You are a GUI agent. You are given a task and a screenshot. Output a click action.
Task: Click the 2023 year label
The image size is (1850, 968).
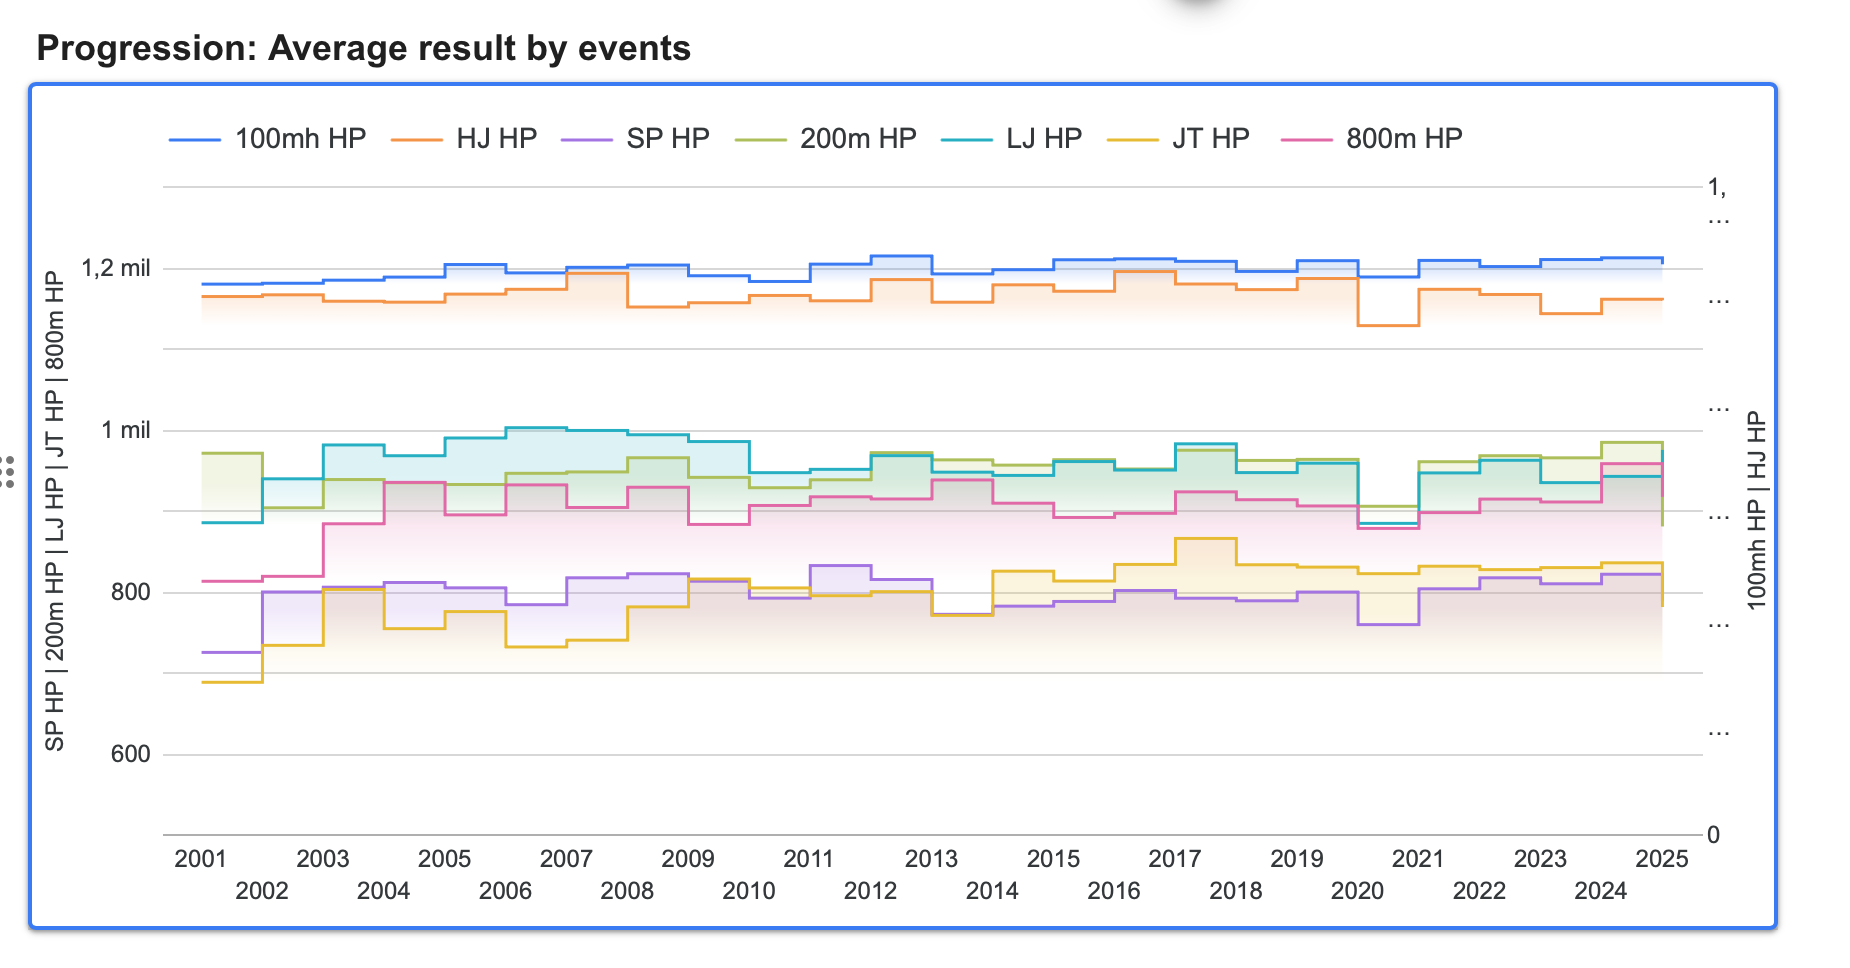tap(1541, 859)
